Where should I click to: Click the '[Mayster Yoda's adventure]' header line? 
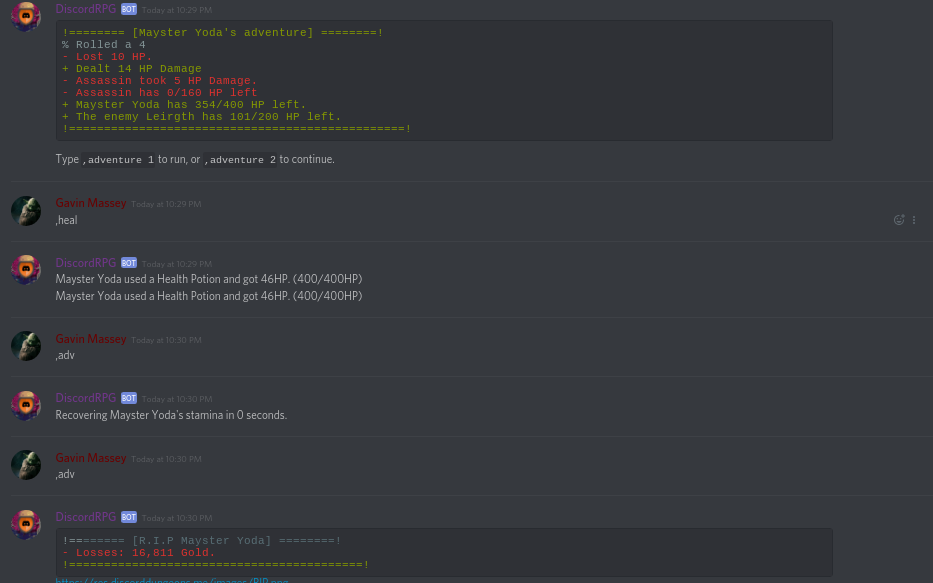coord(223,33)
